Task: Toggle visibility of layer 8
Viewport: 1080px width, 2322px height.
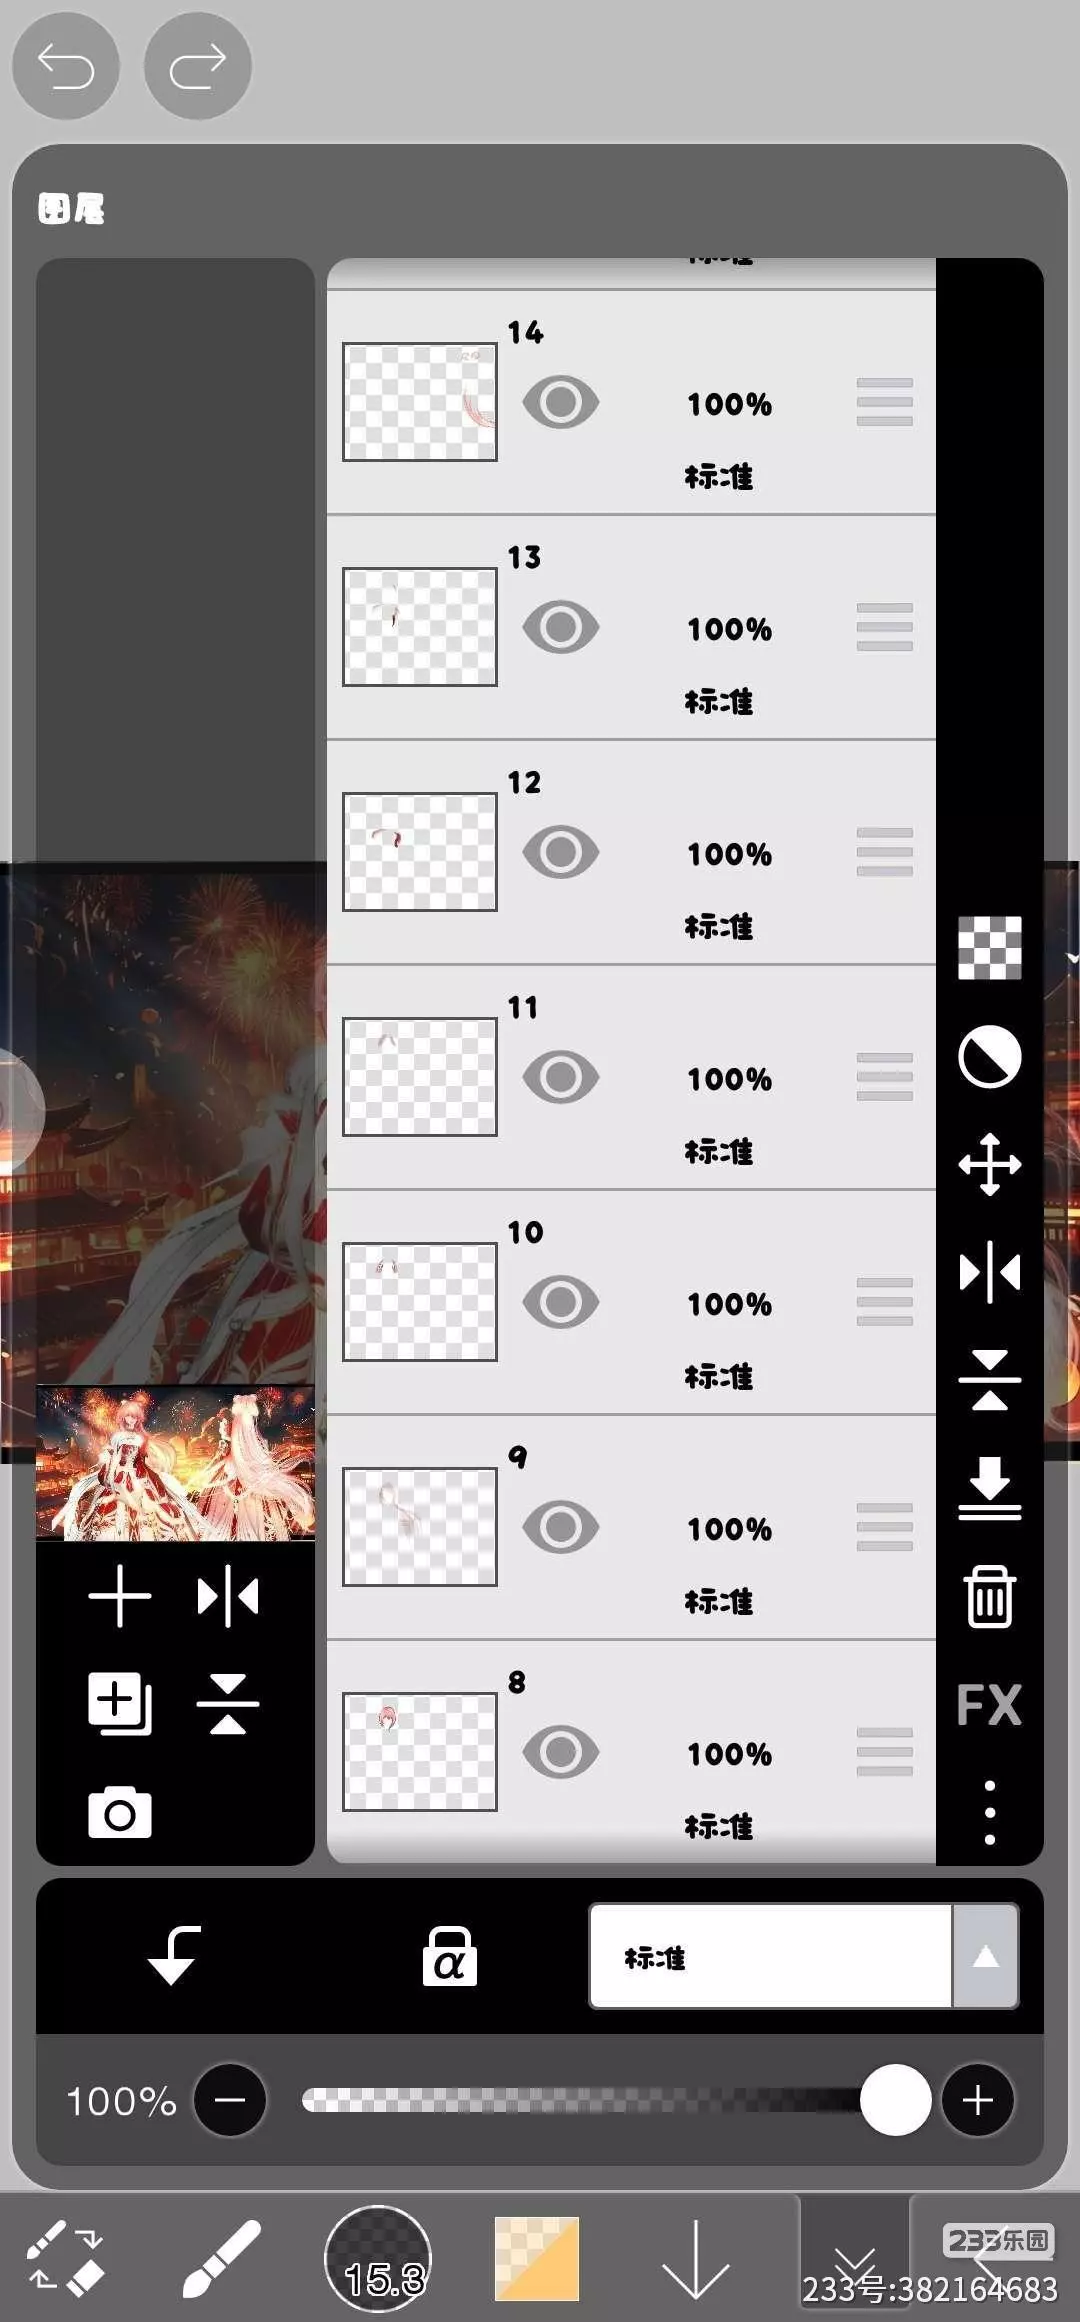Action: pos(561,1752)
